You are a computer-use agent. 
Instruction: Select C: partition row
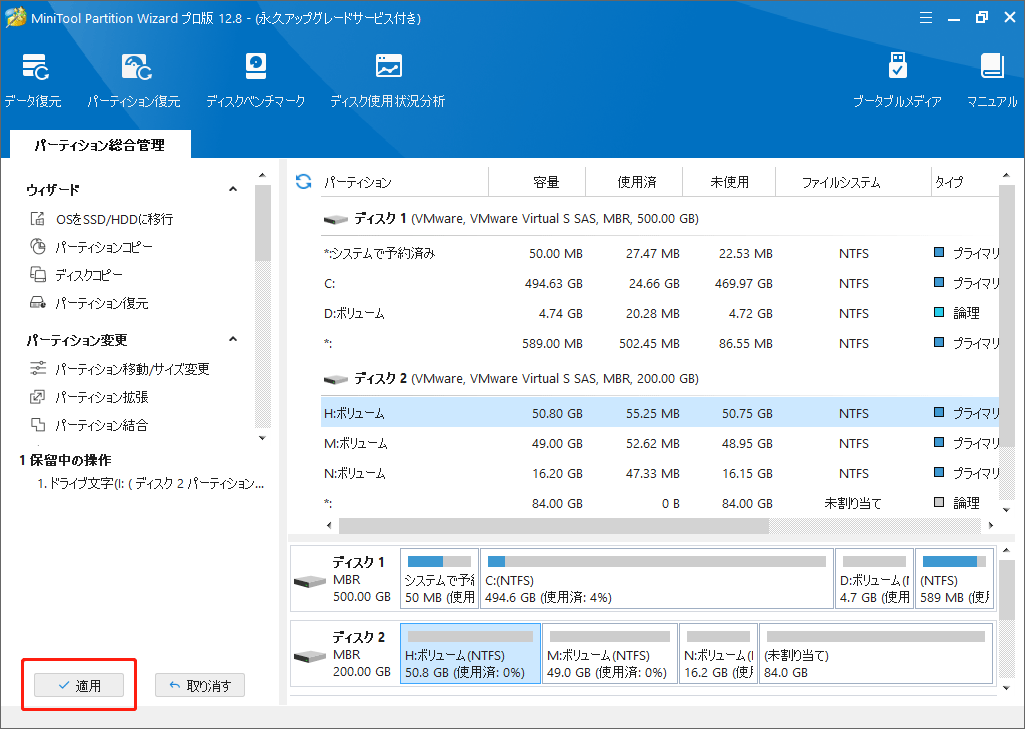pos(660,283)
